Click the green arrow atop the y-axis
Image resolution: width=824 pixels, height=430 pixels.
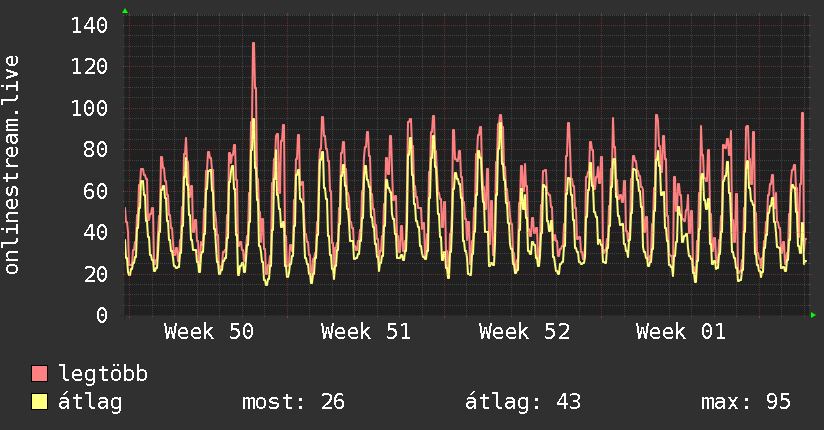point(125,11)
